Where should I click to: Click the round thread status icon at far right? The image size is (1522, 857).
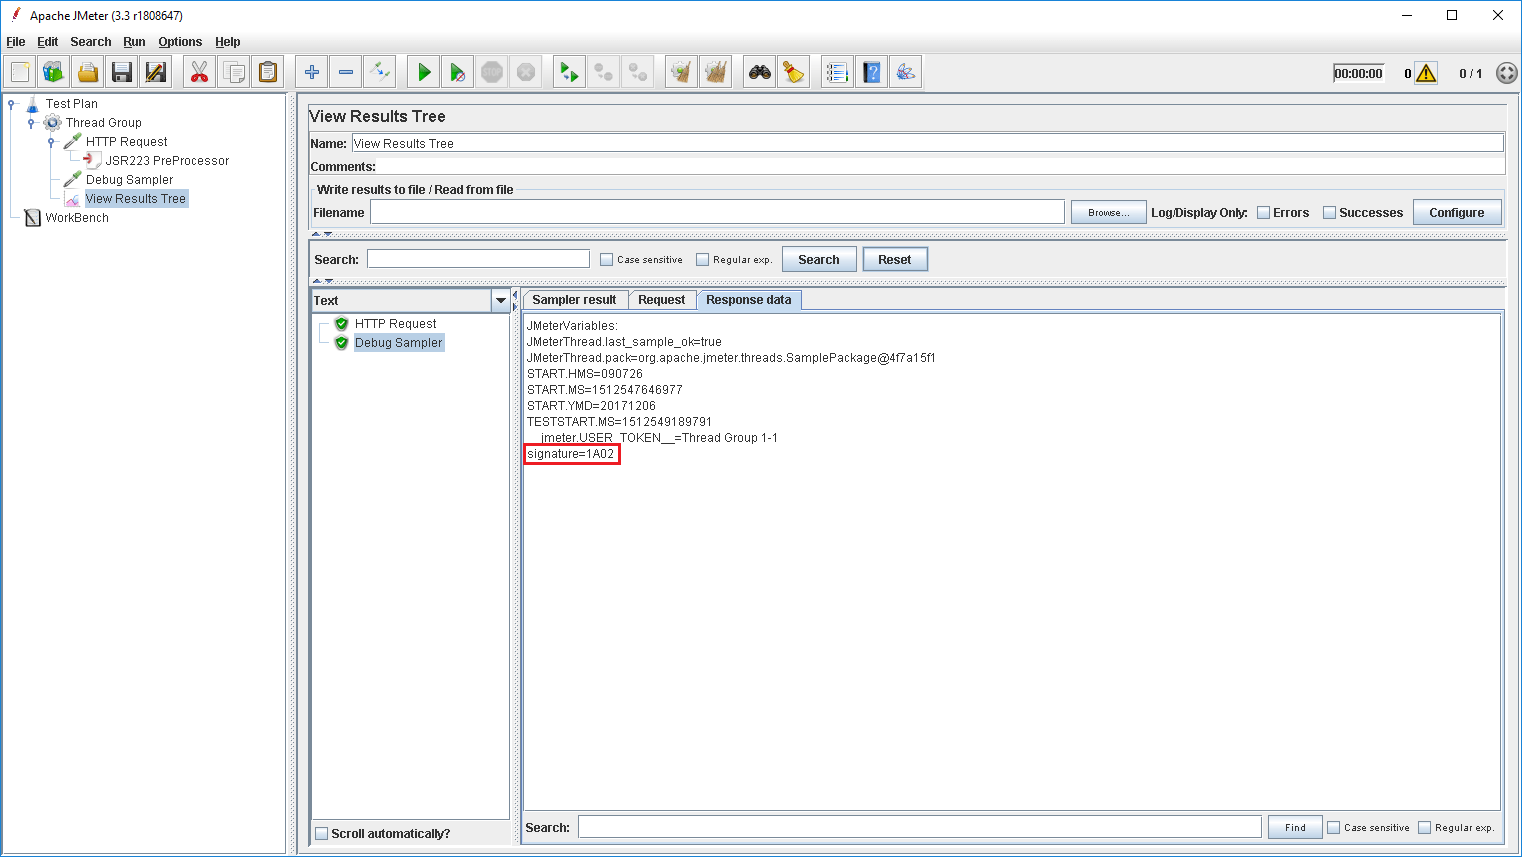click(x=1507, y=73)
